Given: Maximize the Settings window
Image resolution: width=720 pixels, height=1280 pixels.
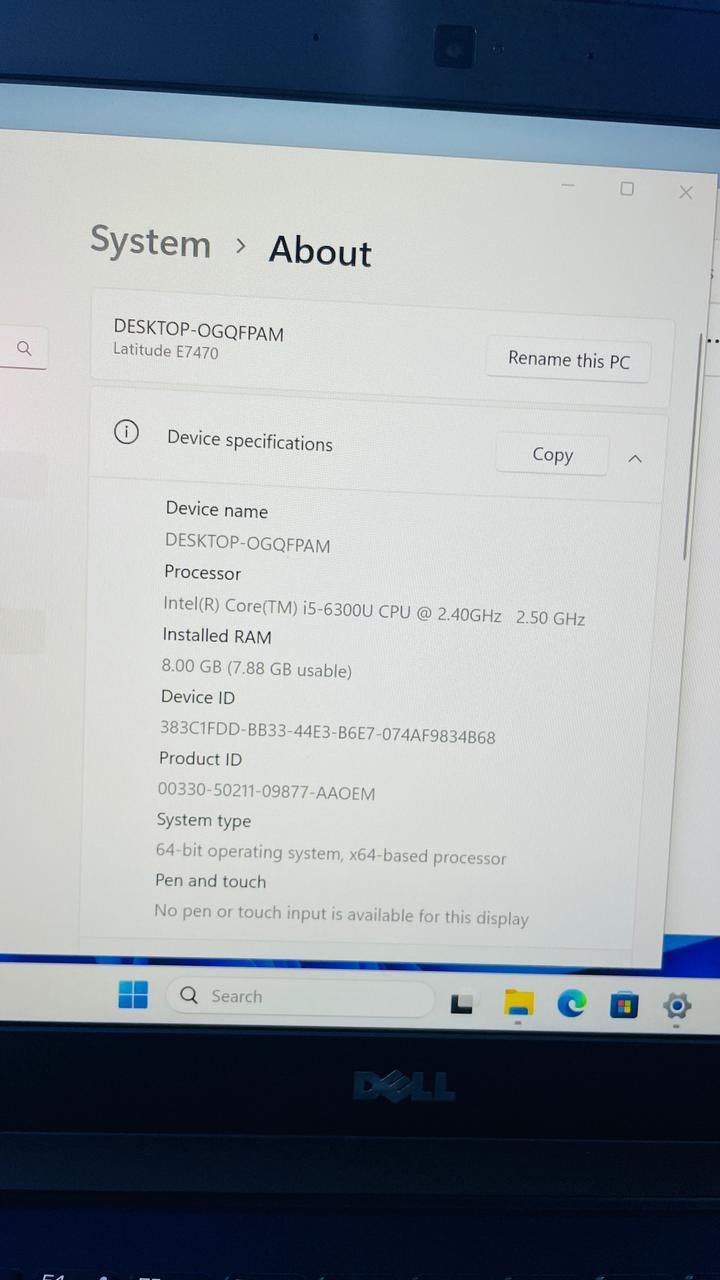Looking at the screenshot, I should (x=627, y=189).
